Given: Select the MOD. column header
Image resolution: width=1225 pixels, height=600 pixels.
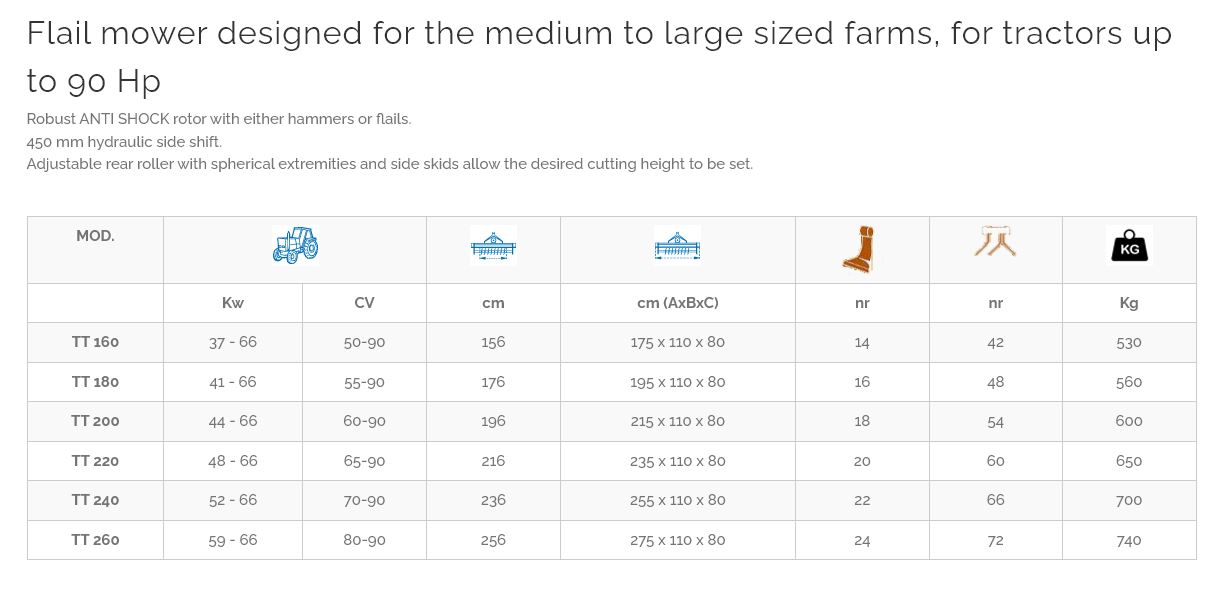Looking at the screenshot, I should tap(95, 236).
